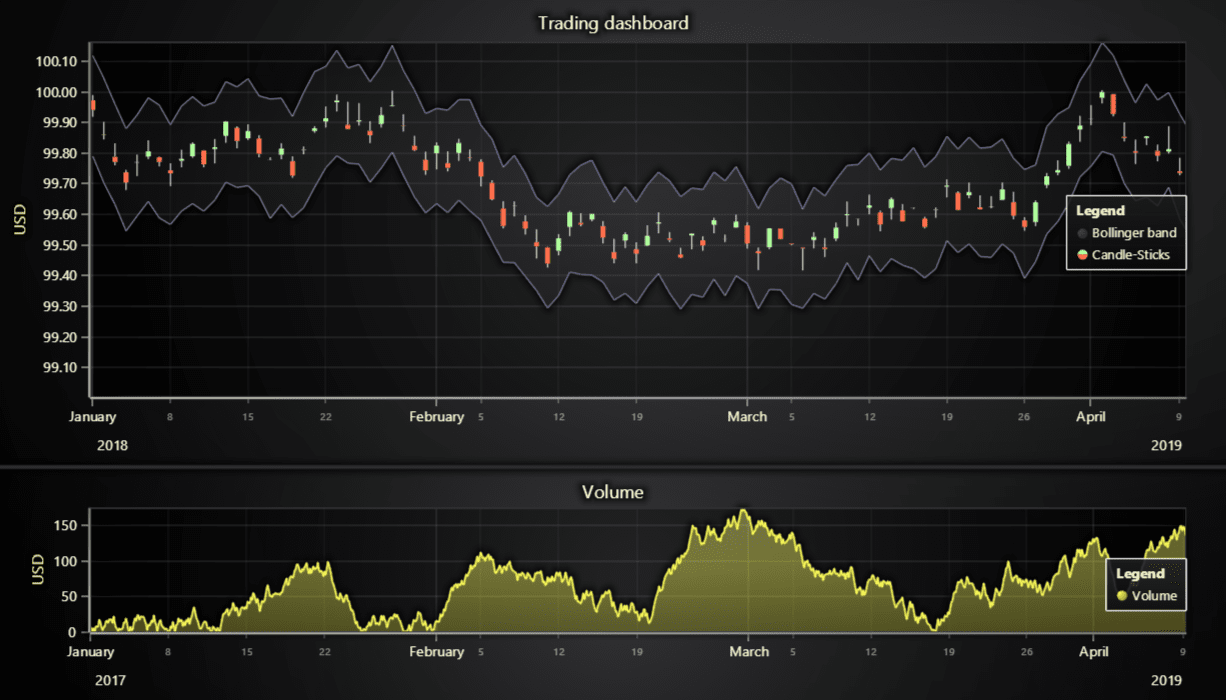This screenshot has width=1226, height=700.
Task: Click the 2018 year label
Action: tap(112, 444)
